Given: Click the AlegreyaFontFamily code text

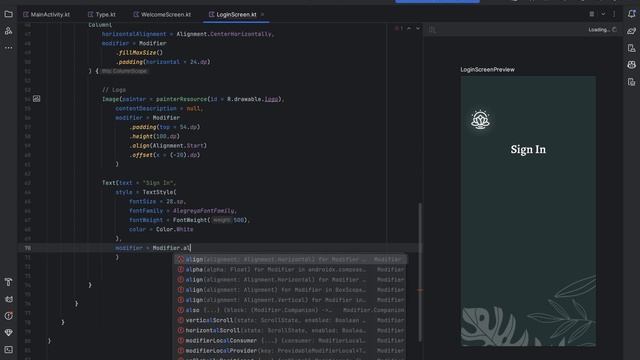Looking at the screenshot, I should [204, 211].
